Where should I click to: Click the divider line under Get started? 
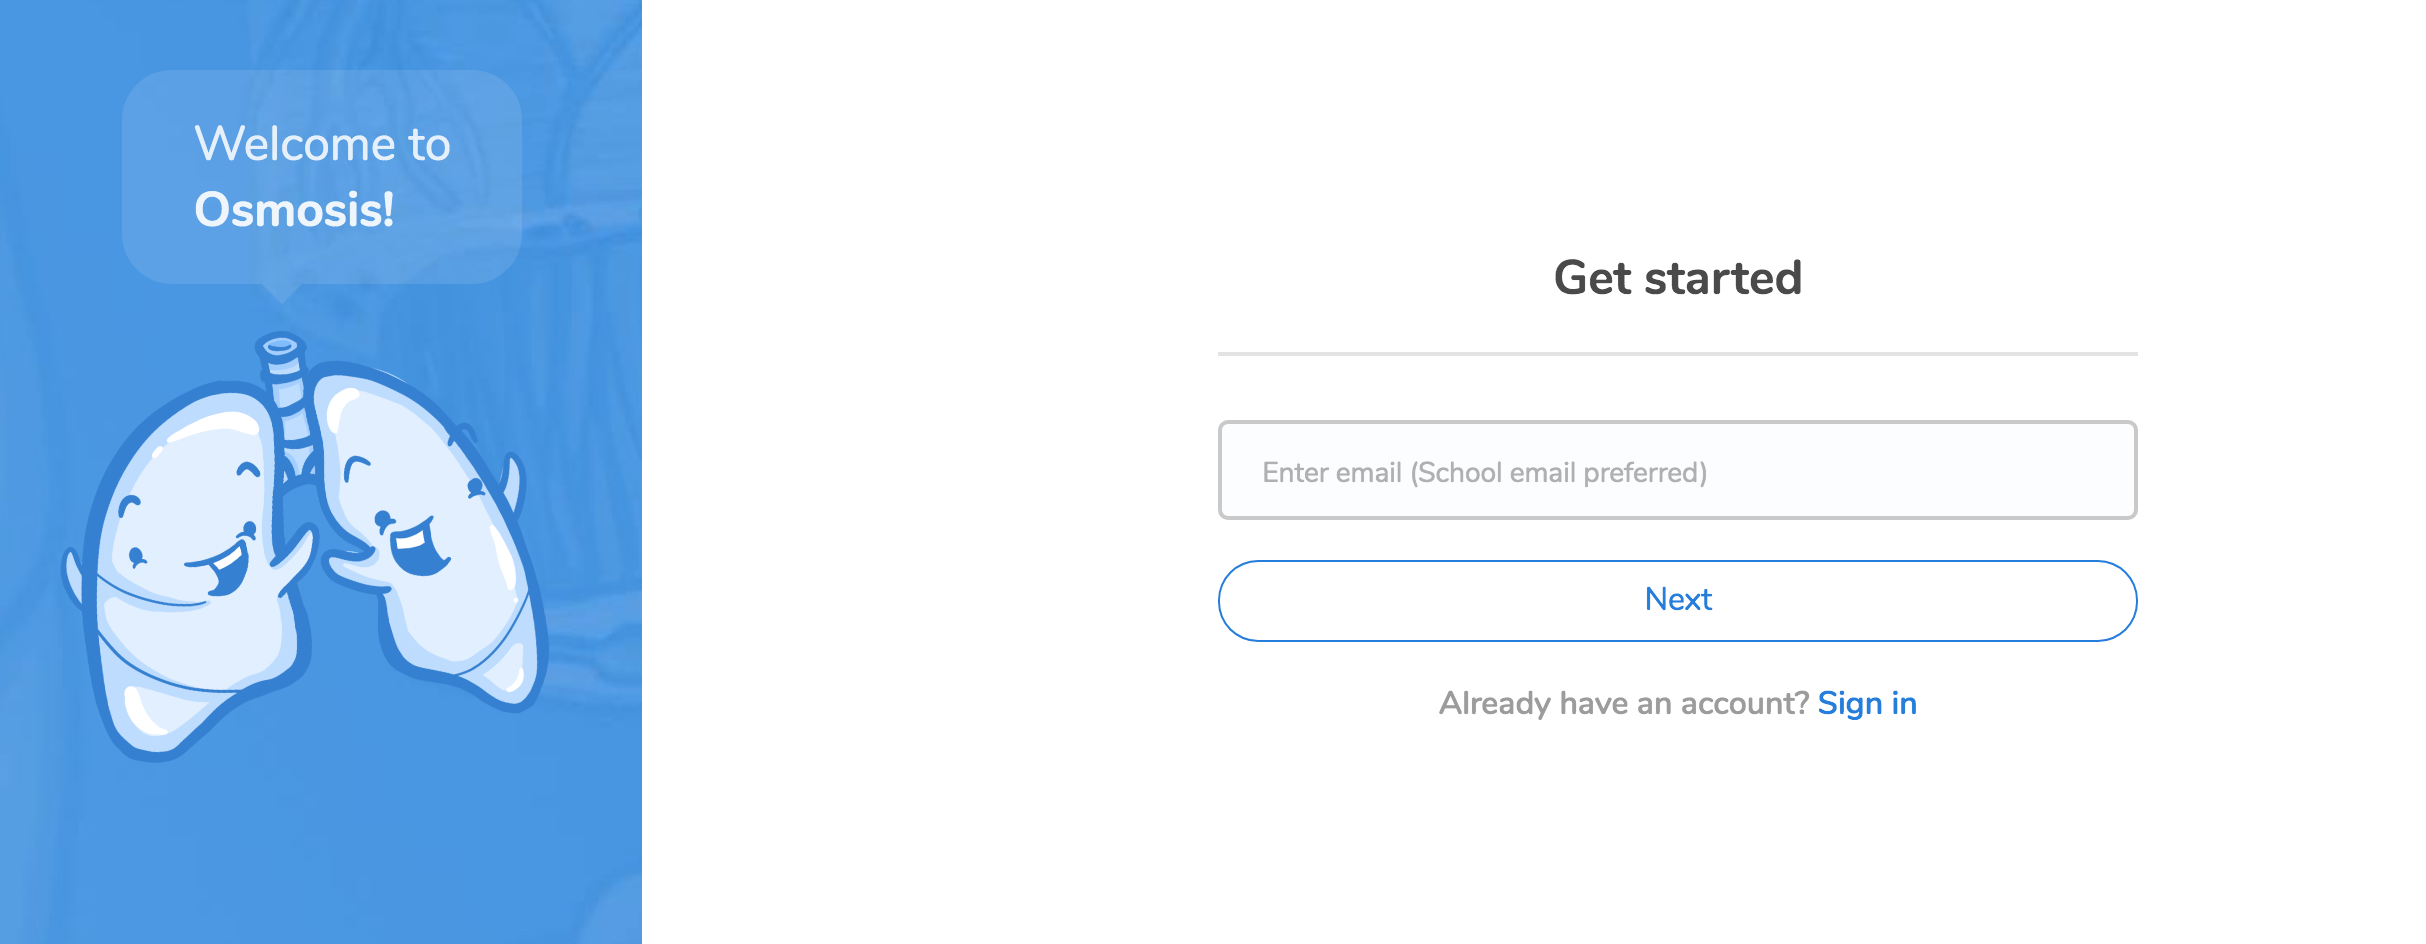[x=1677, y=354]
